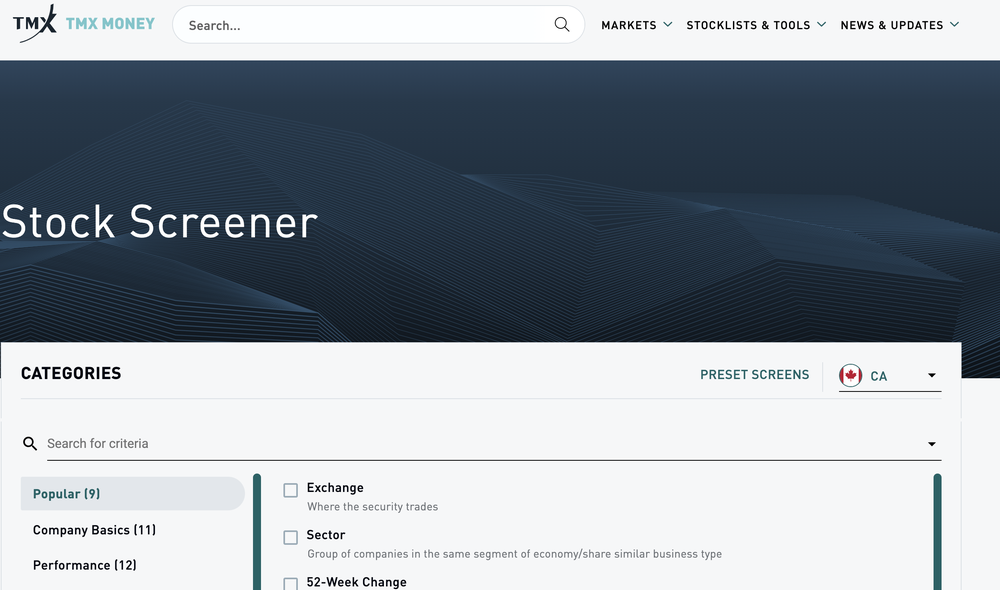Click the magnifier icon beside Search for criteria

click(30, 443)
